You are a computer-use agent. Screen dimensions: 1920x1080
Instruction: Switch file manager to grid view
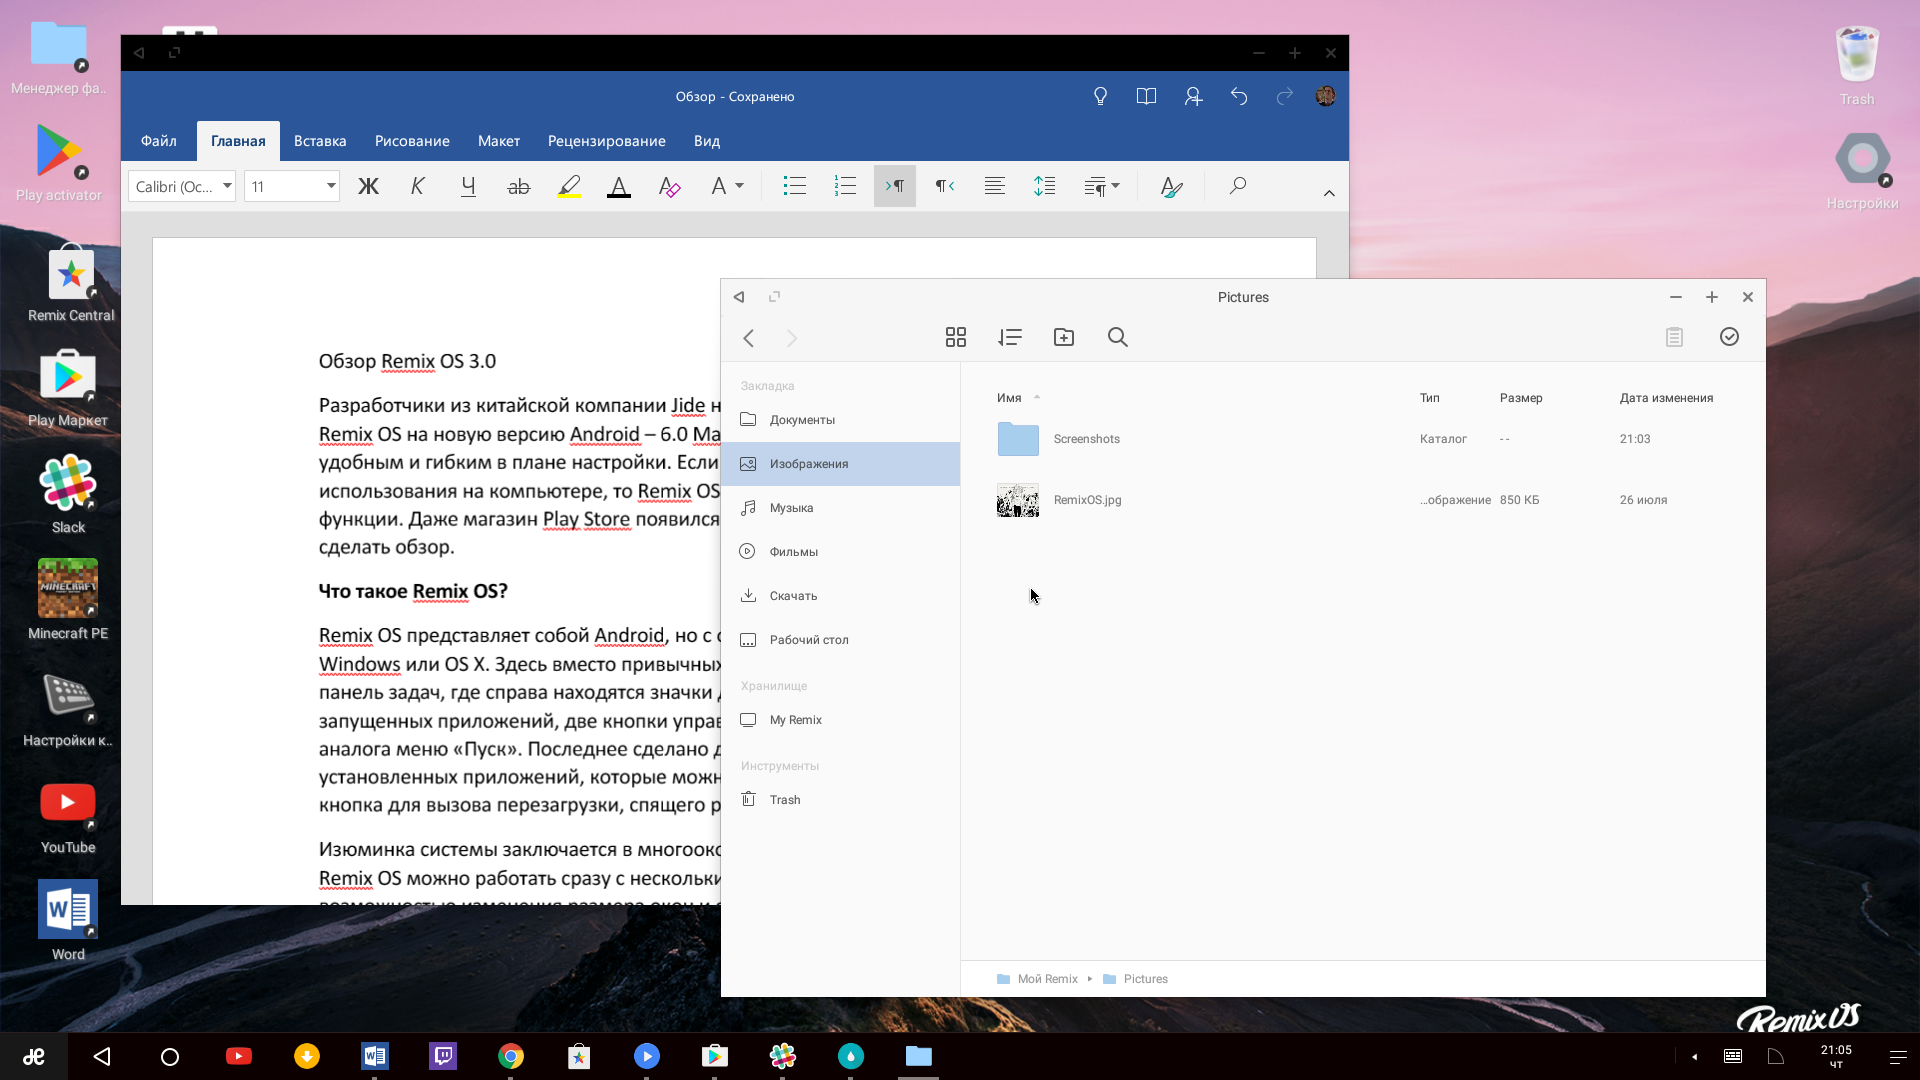click(x=956, y=338)
